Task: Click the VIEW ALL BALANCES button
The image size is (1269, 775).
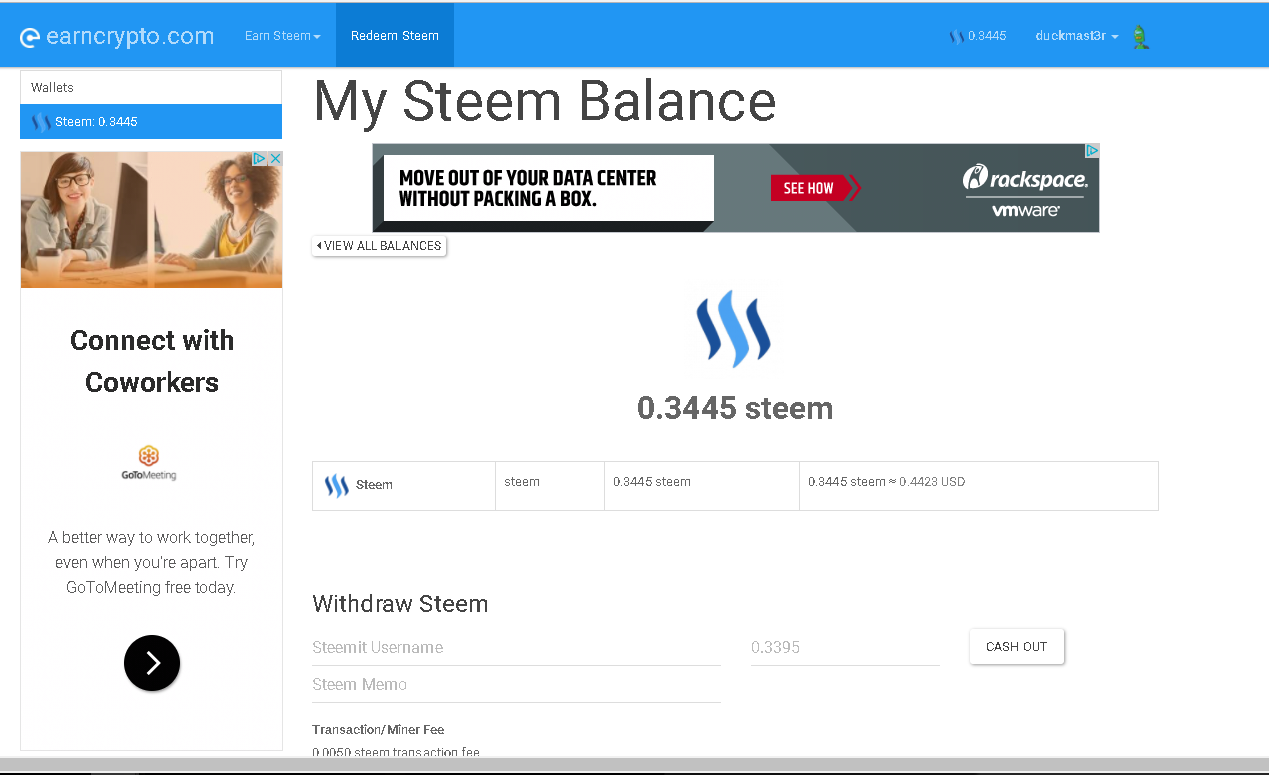Action: [x=379, y=246]
